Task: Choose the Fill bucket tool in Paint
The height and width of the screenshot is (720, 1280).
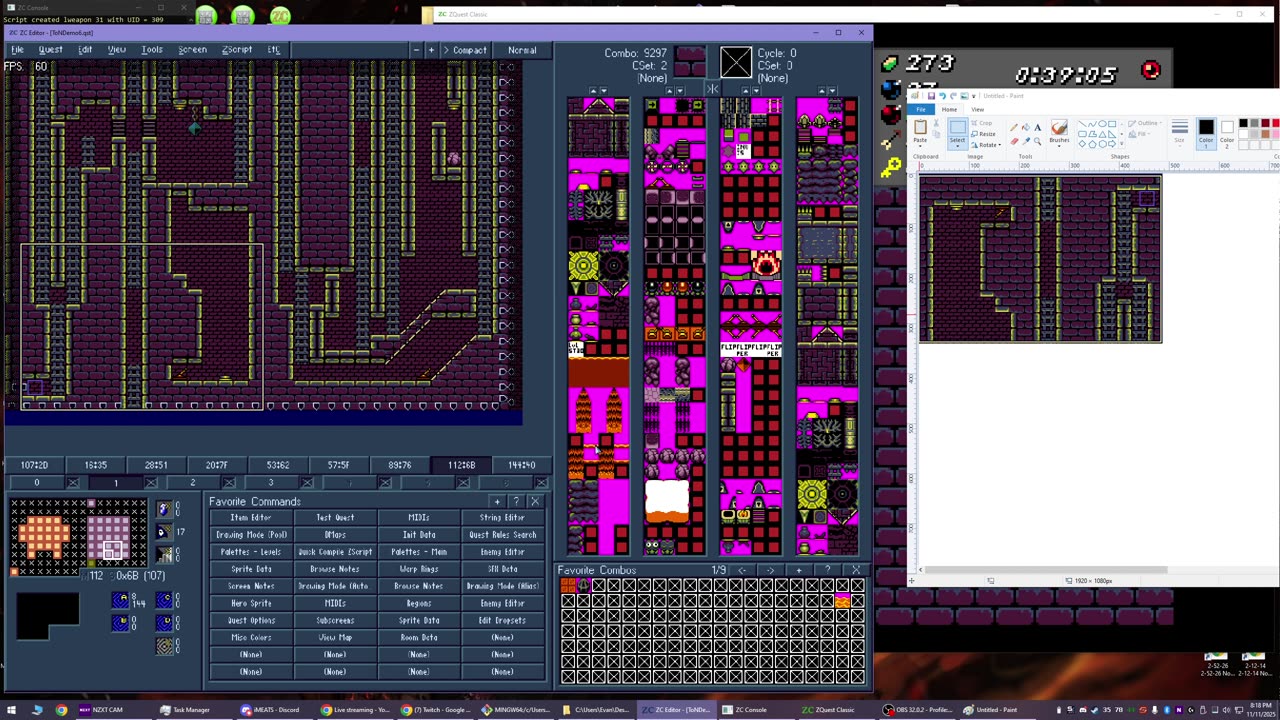Action: tap(1026, 127)
